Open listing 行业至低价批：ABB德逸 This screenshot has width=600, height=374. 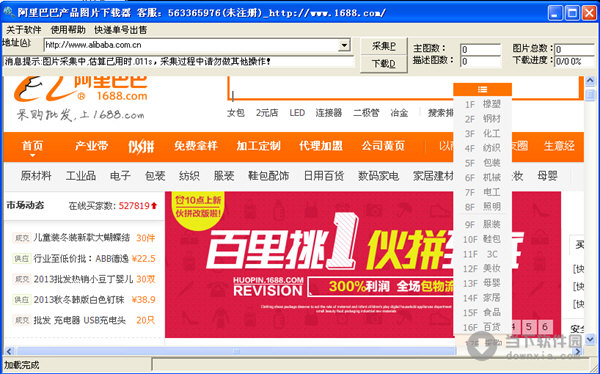(81, 259)
